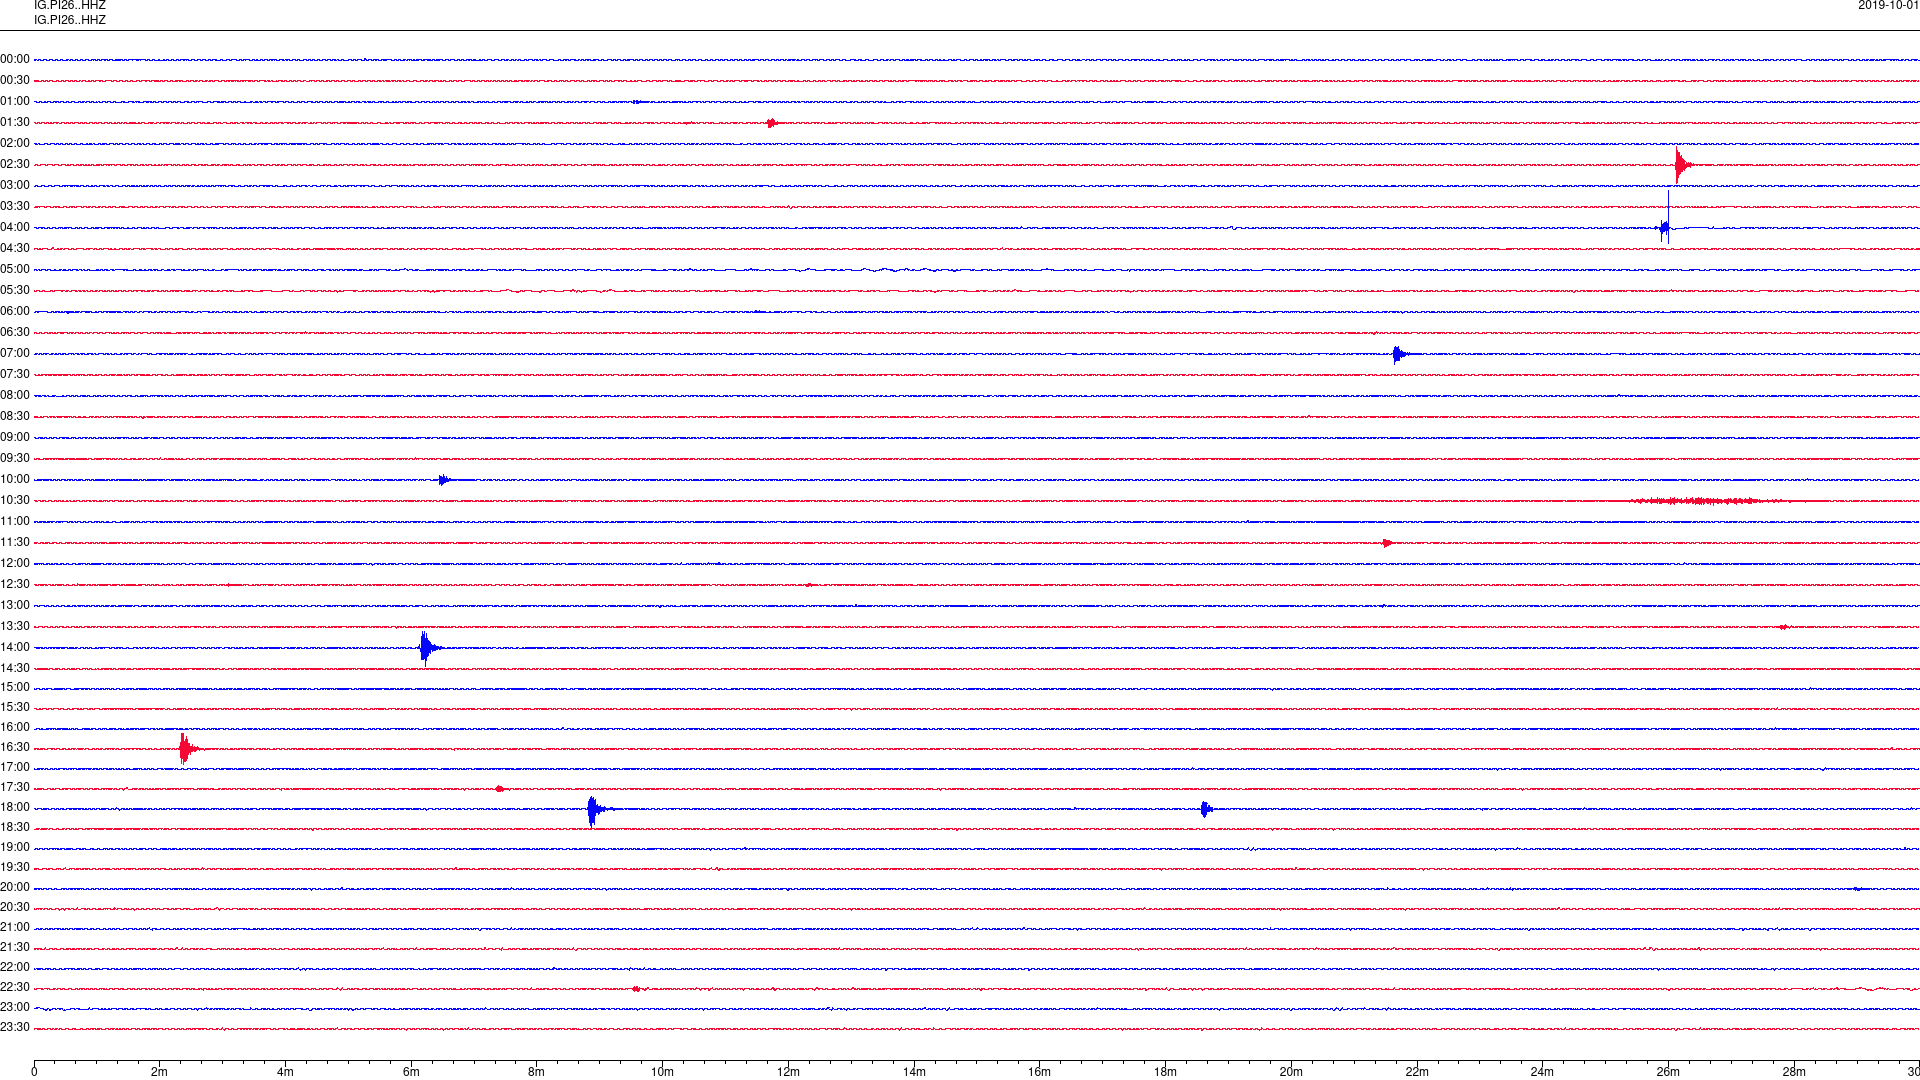Click the 14m tick label on the time axis
1920x1080 pixels.
click(x=914, y=1072)
